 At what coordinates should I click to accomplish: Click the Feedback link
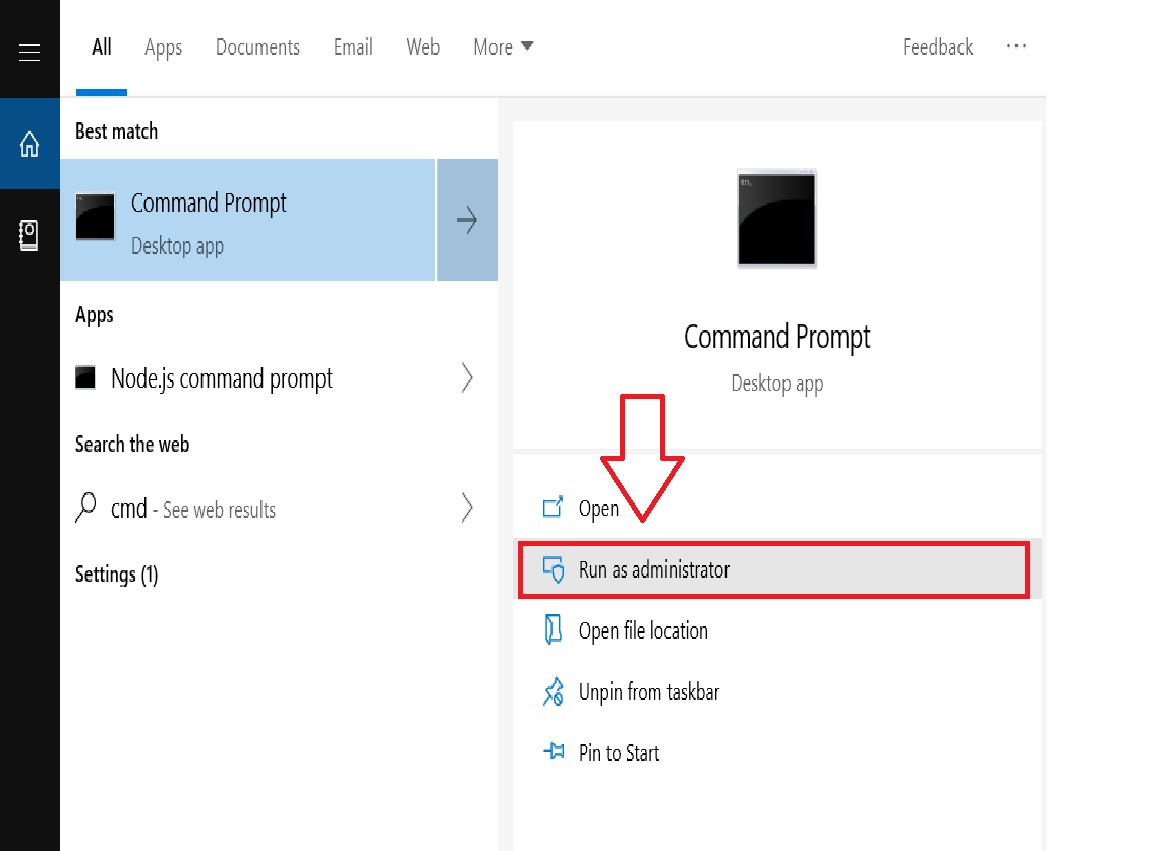coord(938,47)
